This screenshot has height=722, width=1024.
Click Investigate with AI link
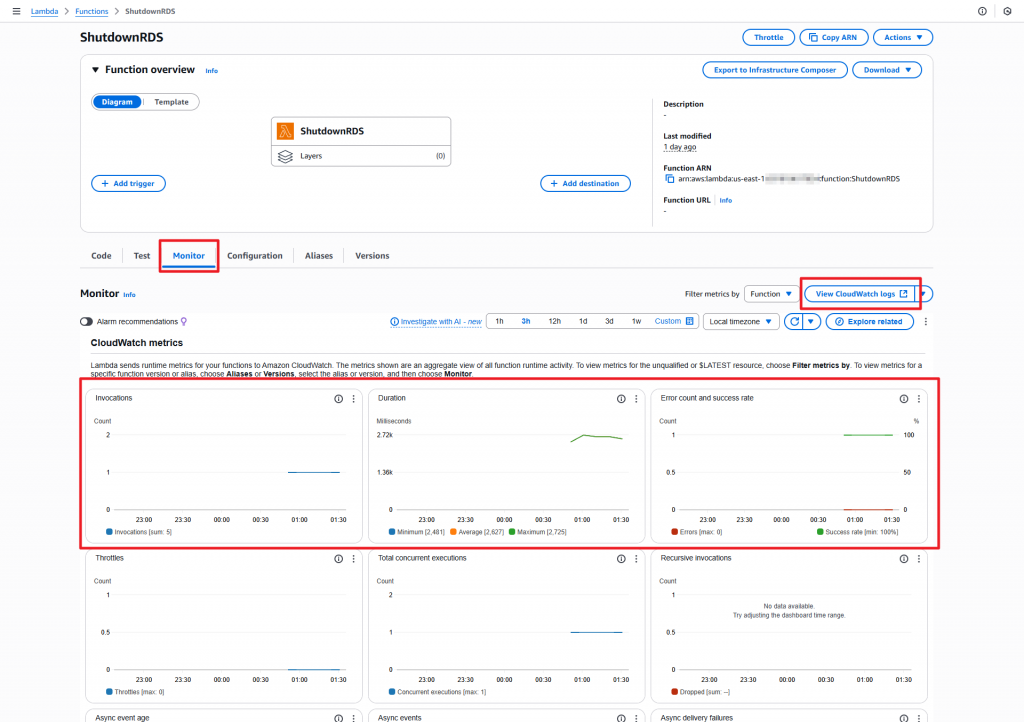pos(436,322)
